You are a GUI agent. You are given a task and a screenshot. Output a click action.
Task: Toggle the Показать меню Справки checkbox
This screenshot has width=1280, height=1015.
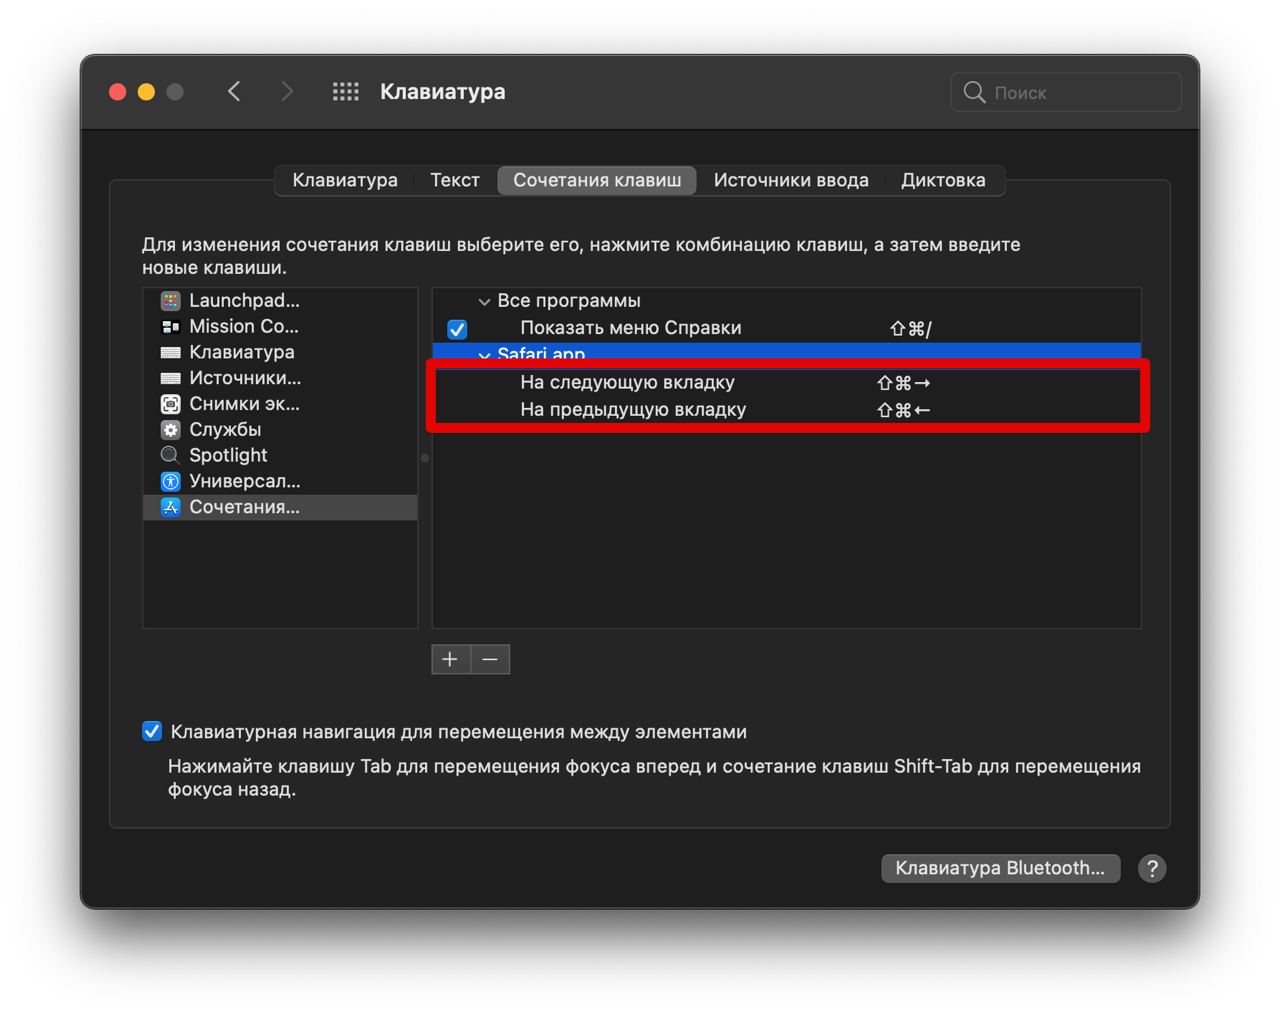[457, 328]
